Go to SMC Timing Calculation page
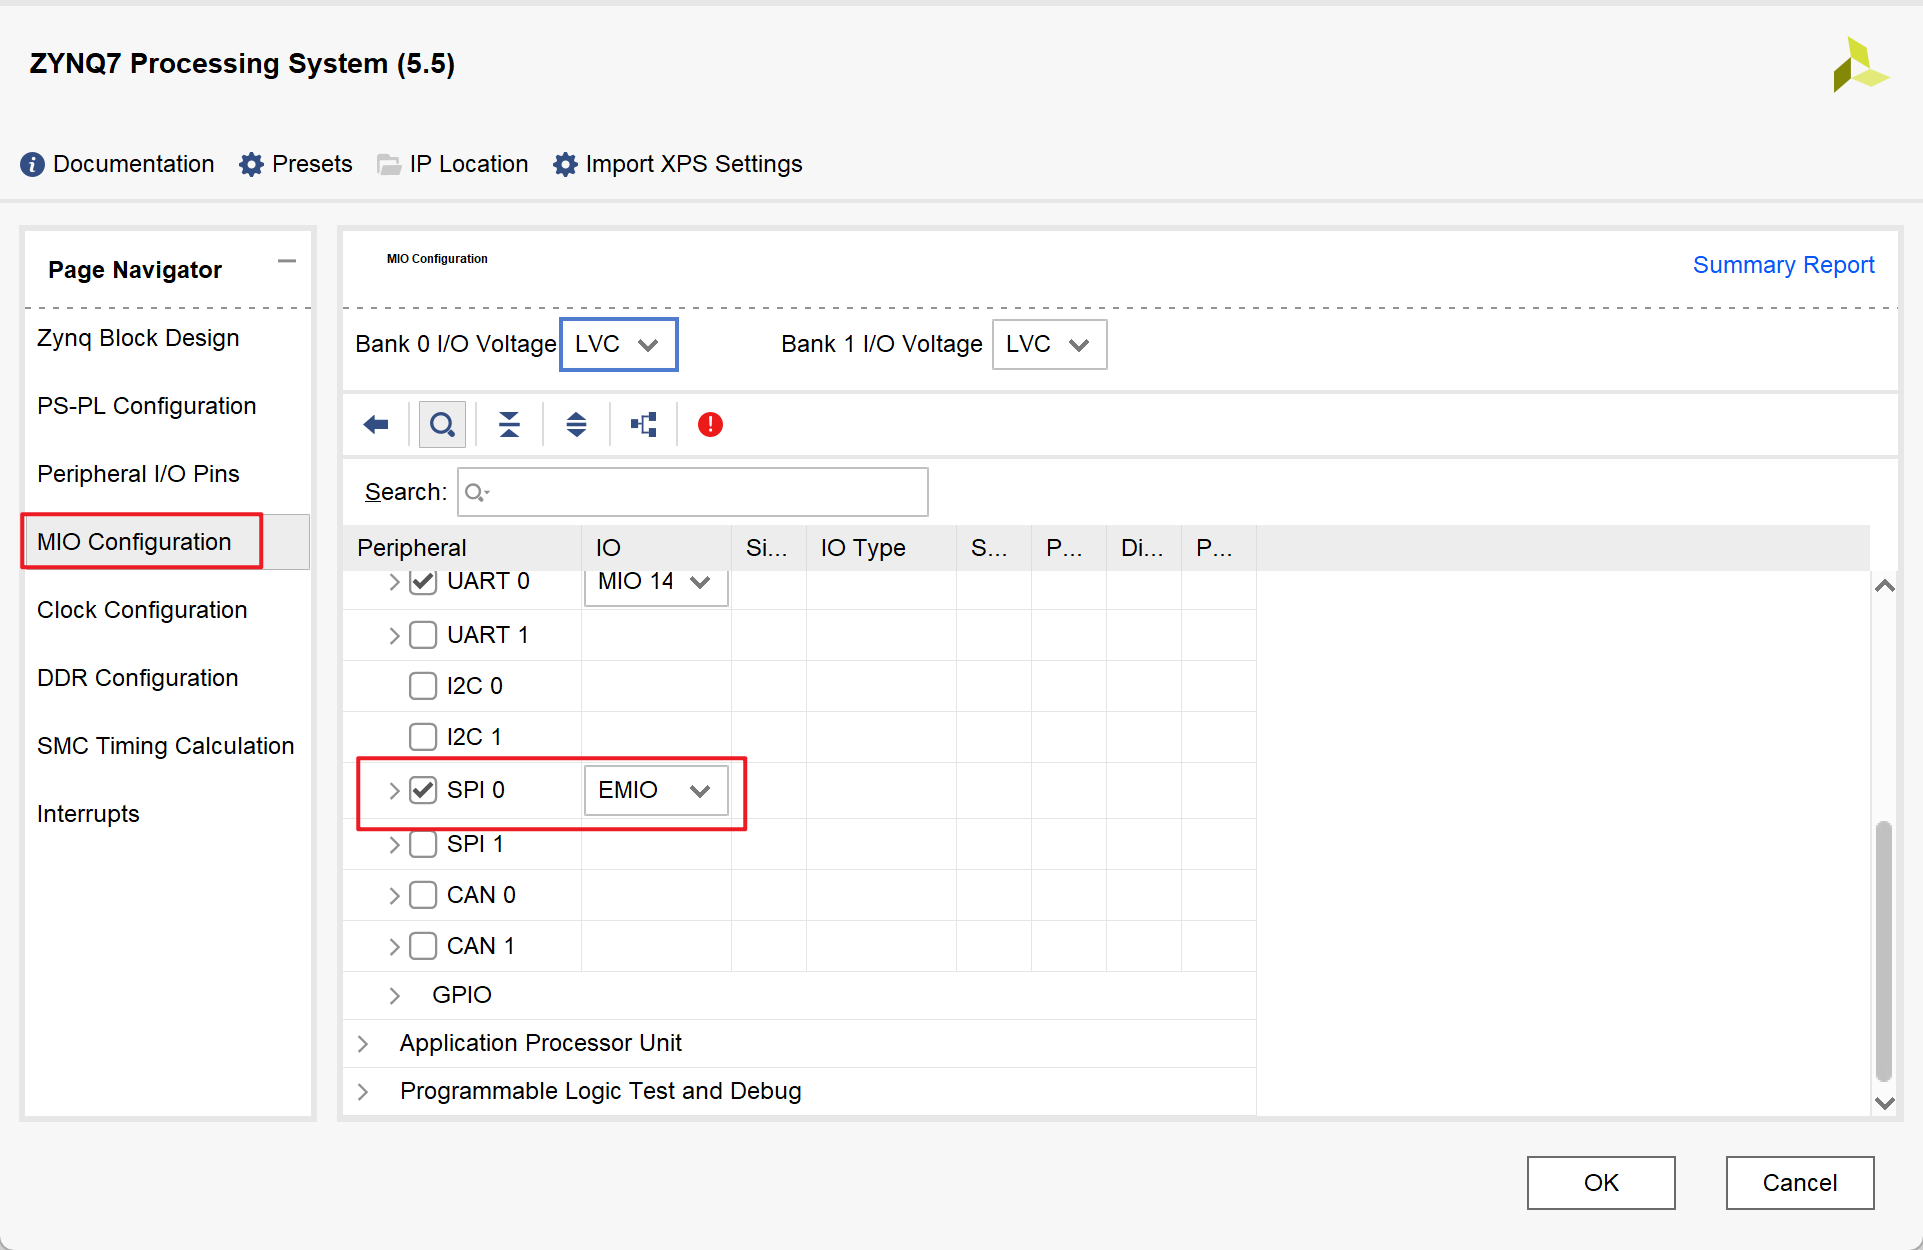 166,746
